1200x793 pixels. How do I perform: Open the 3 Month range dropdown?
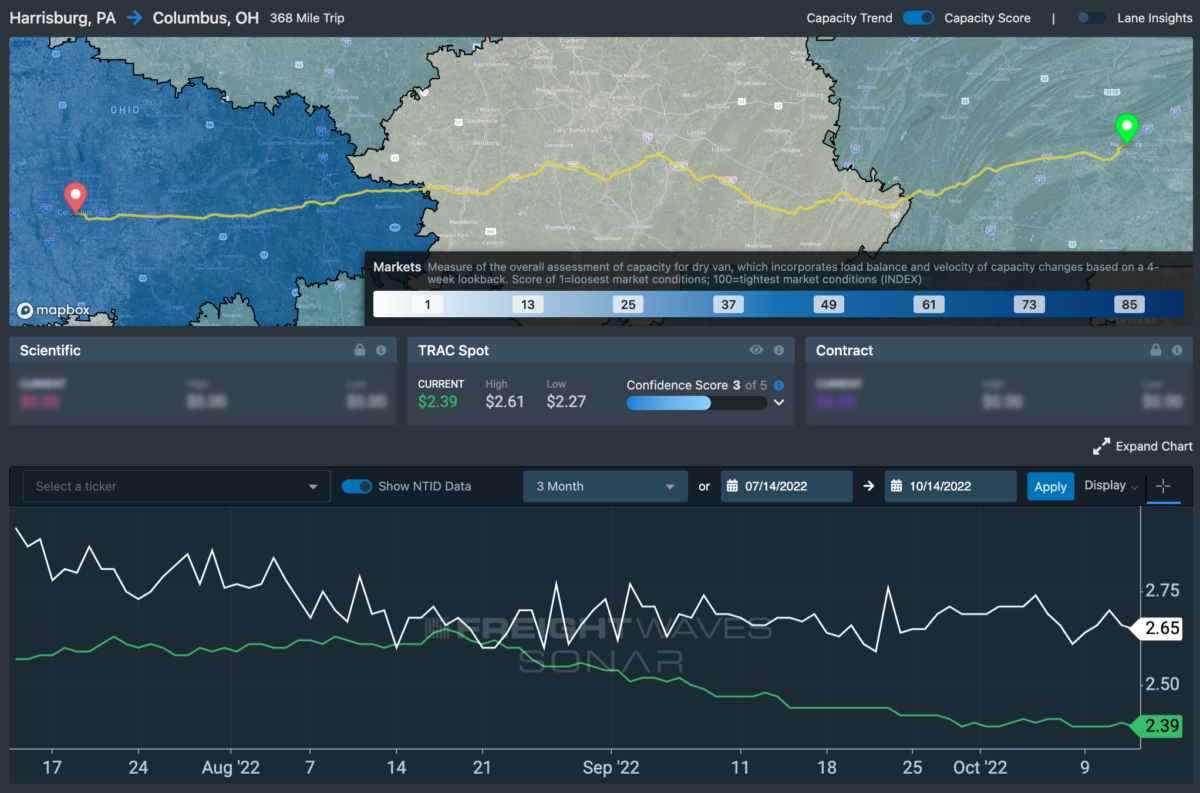click(x=605, y=487)
